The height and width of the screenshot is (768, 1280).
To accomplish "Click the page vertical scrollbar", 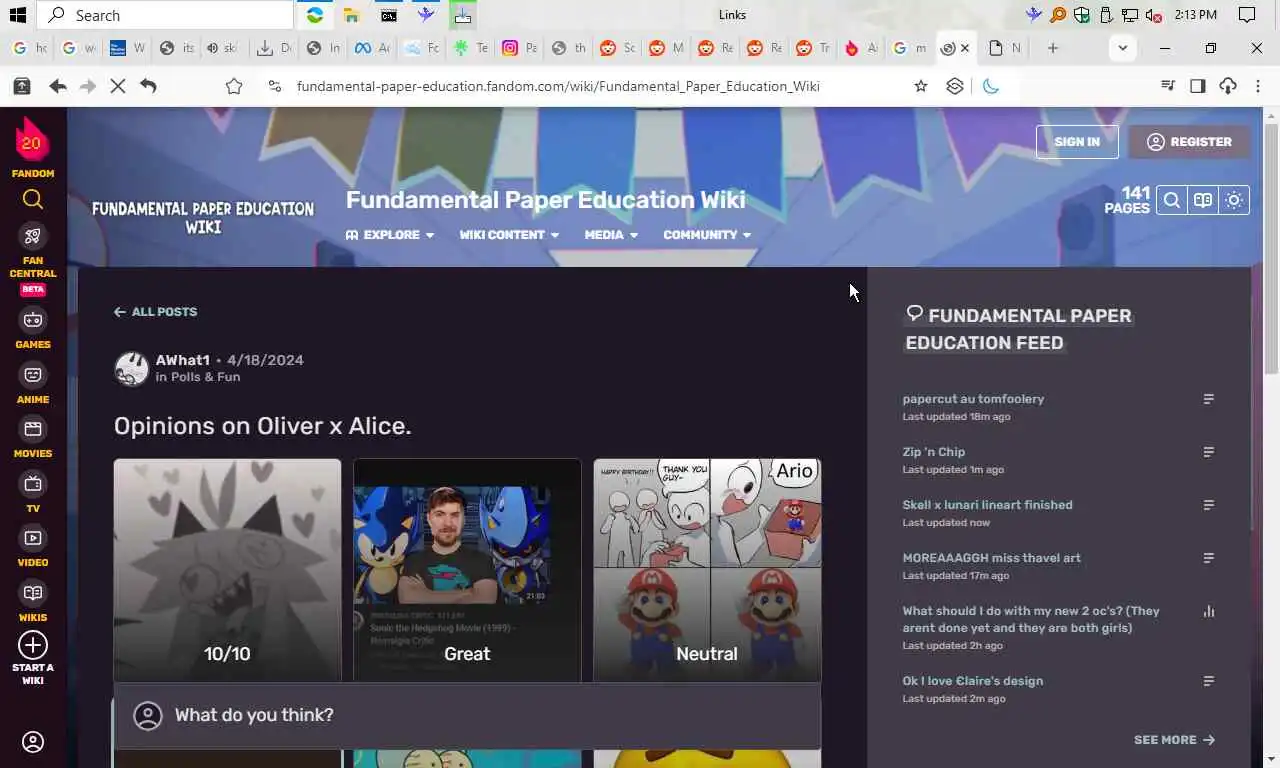I will point(1271,250).
